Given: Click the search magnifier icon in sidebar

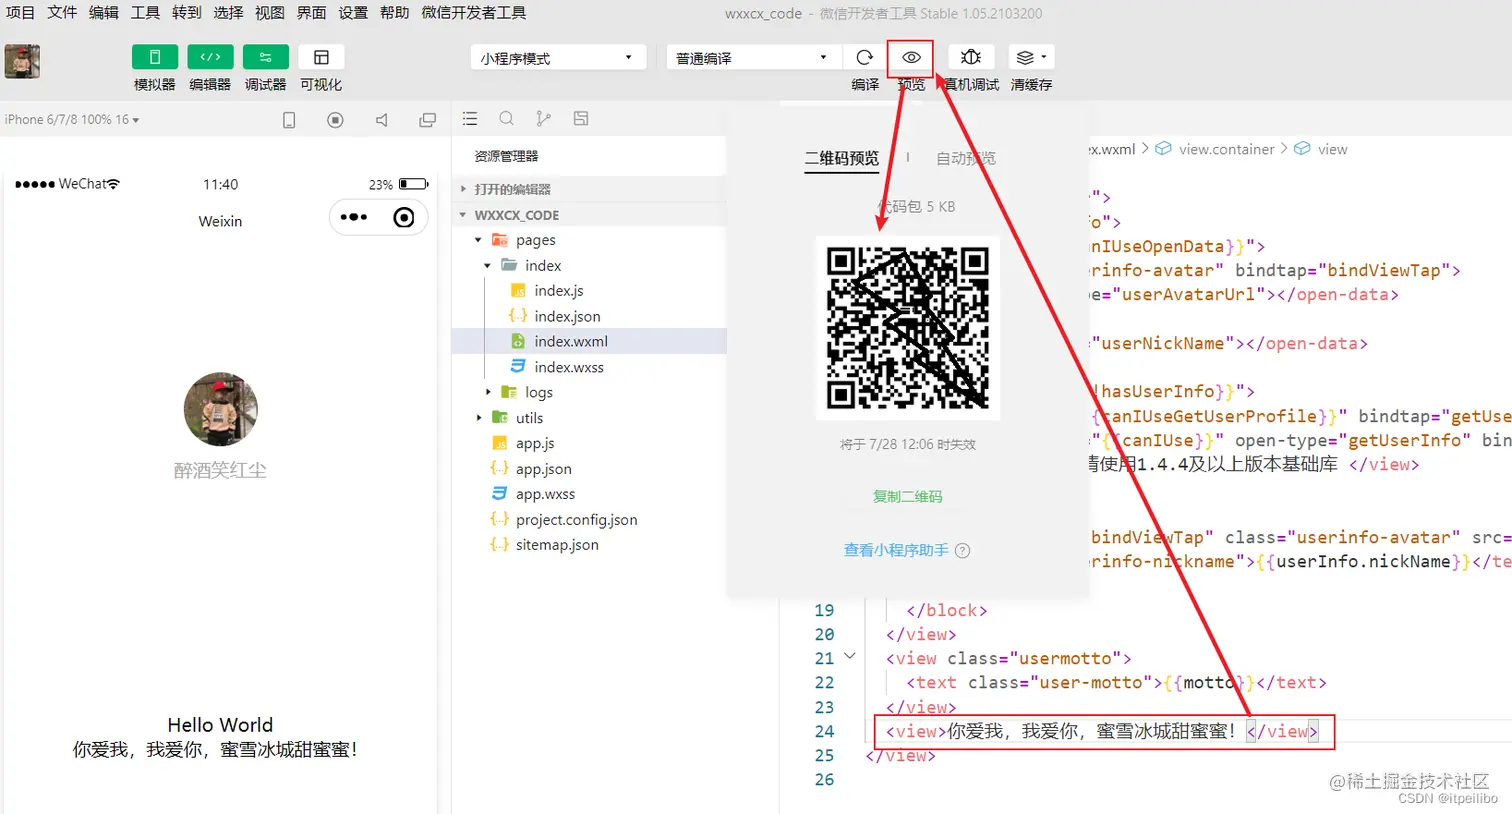Looking at the screenshot, I should (507, 119).
